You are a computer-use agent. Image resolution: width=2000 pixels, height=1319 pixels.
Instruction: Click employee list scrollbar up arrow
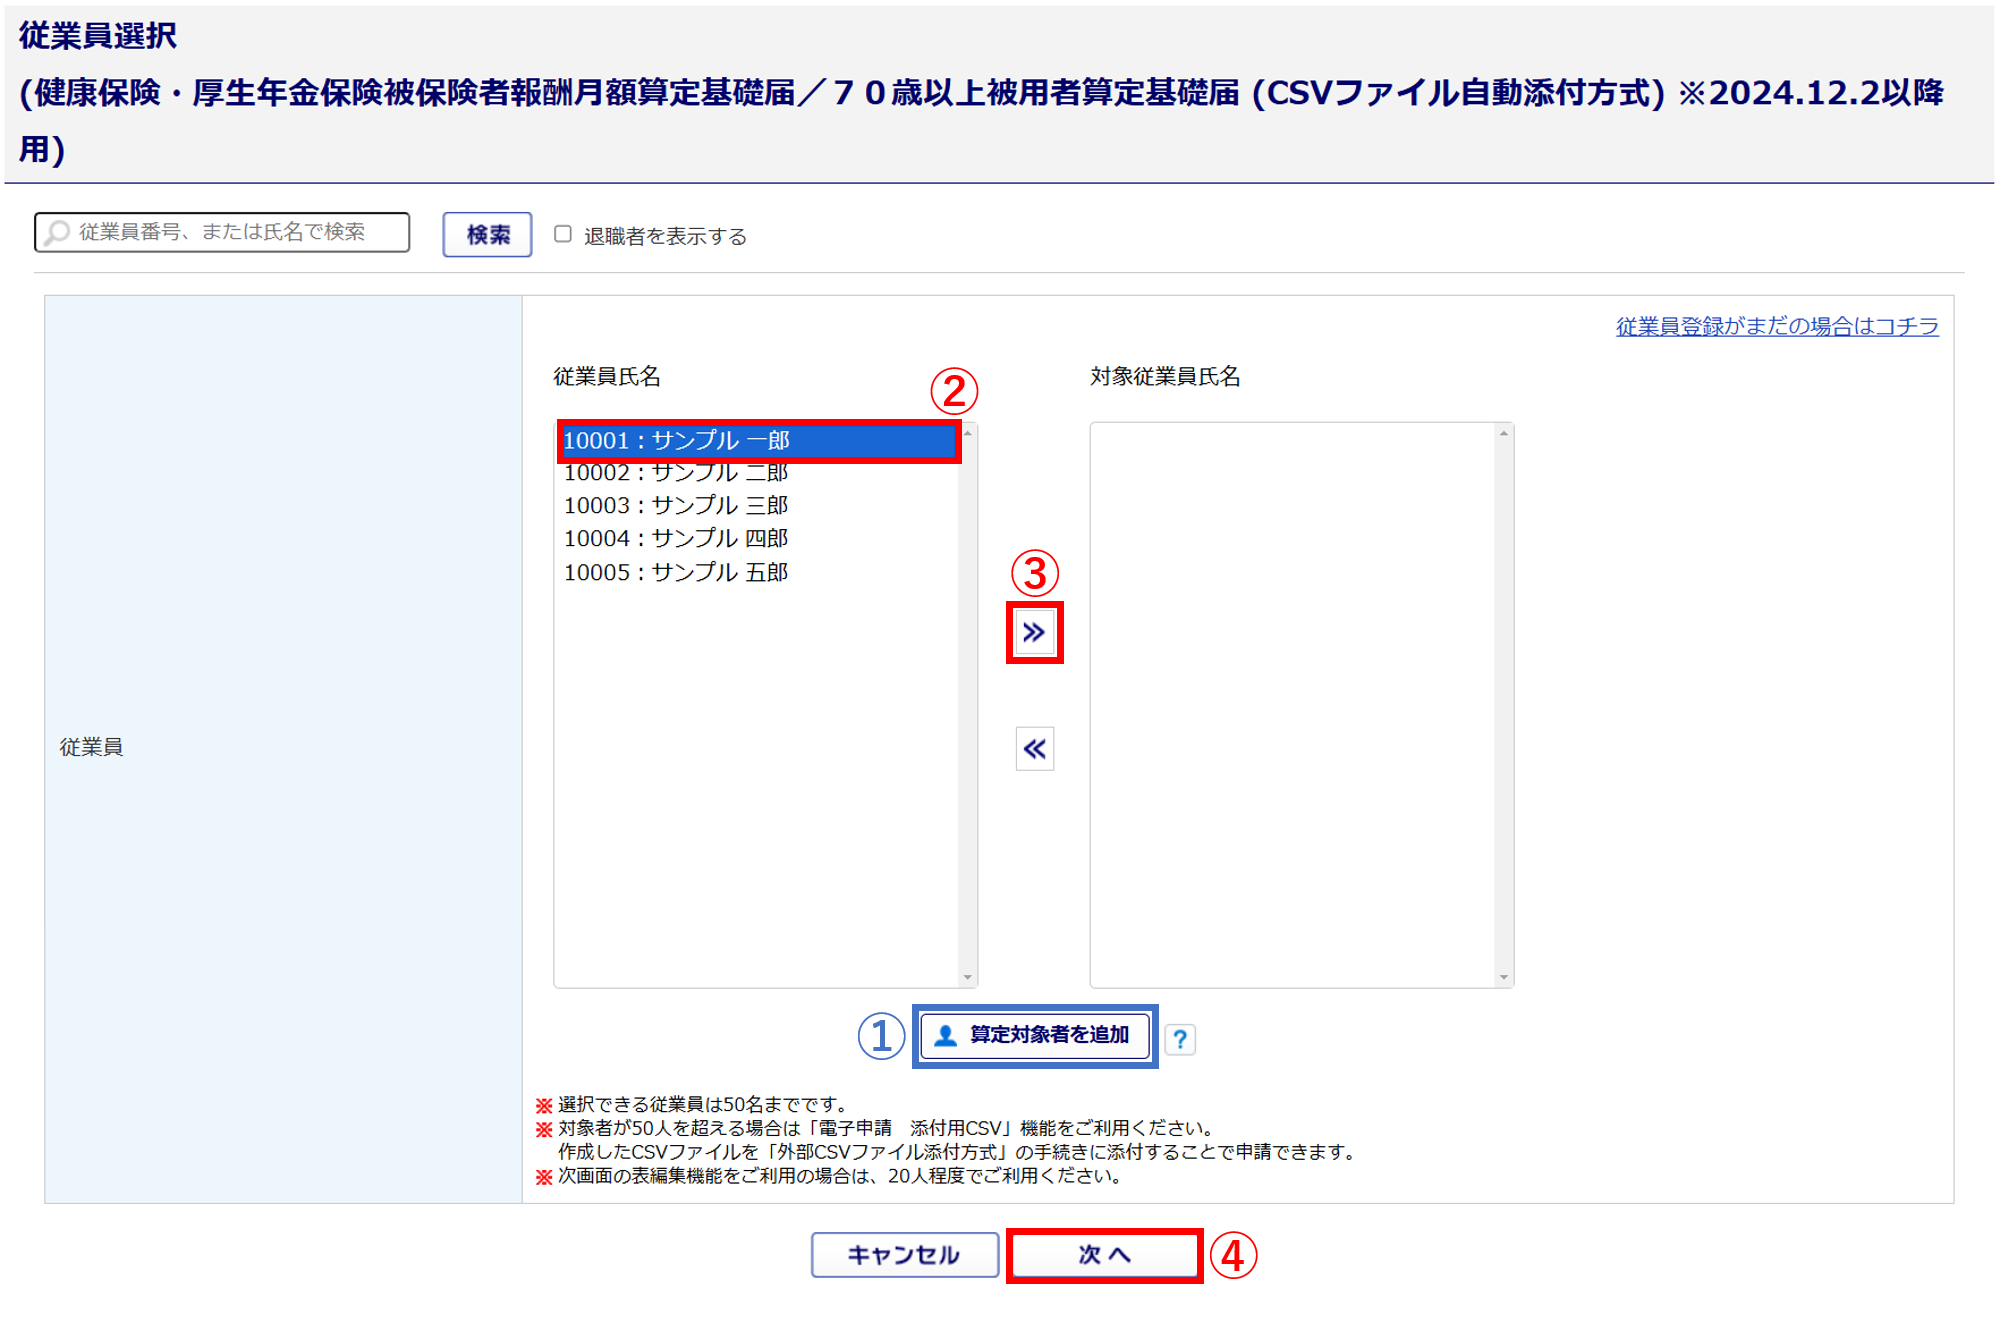967,433
